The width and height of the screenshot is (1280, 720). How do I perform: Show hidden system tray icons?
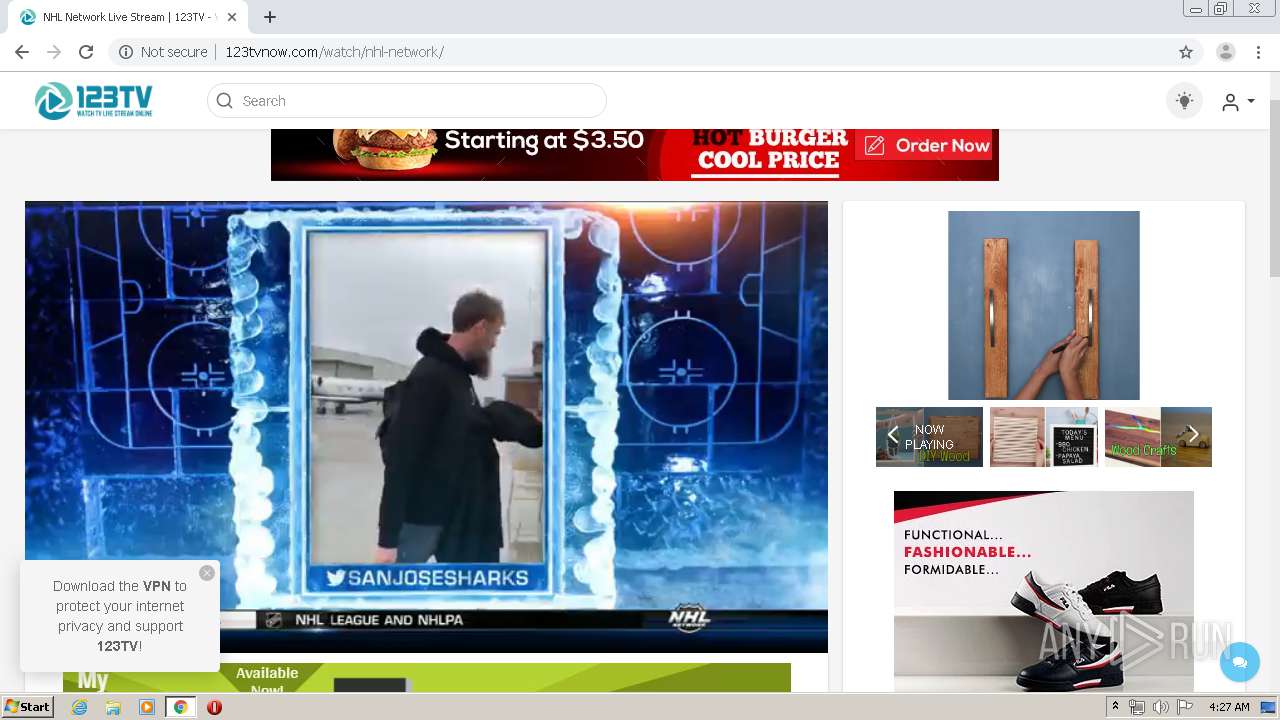(x=1115, y=707)
